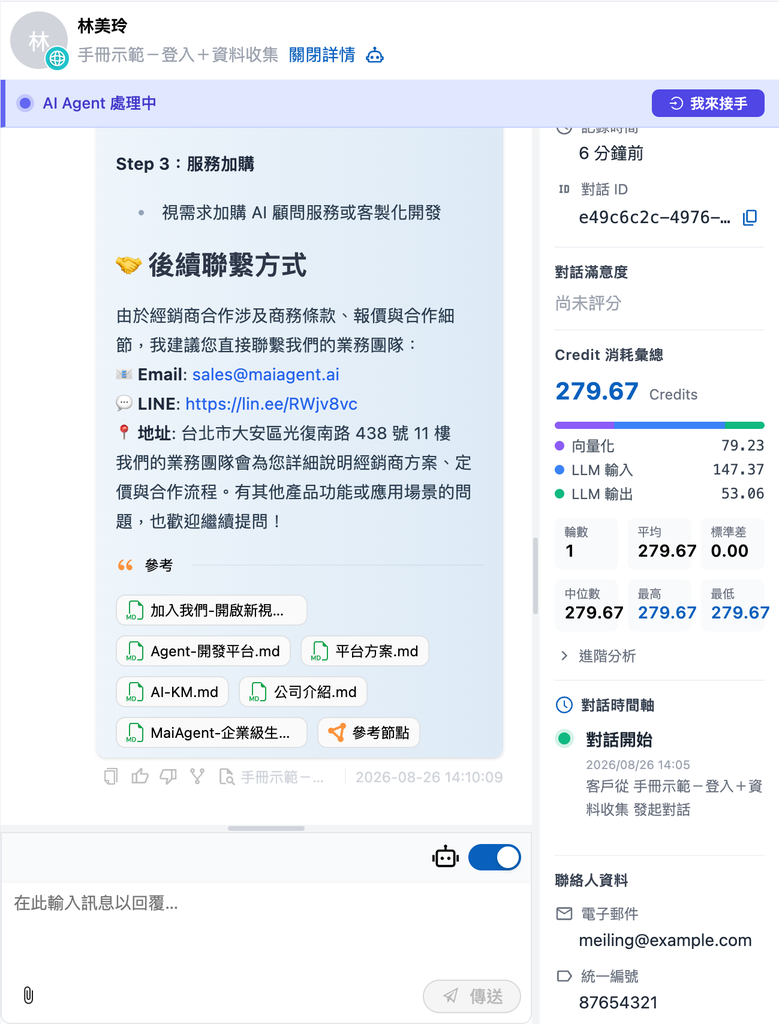Image resolution: width=779 pixels, height=1024 pixels.
Task: Open the 手冊示範 source search icon
Action: [x=227, y=777]
